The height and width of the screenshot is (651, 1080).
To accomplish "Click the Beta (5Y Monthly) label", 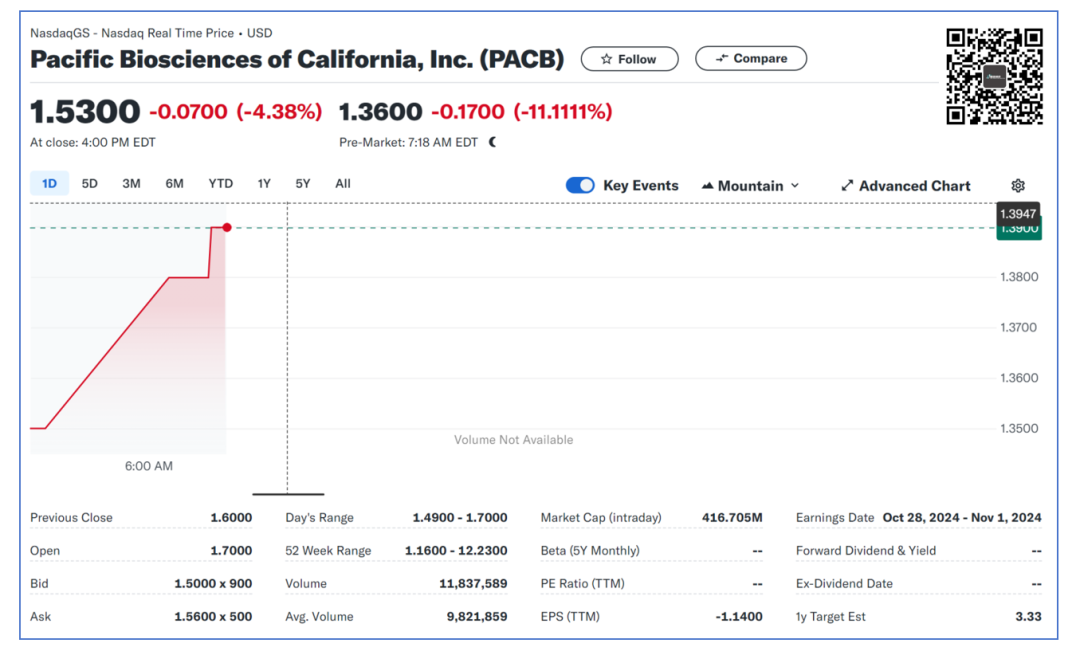I will (x=590, y=550).
